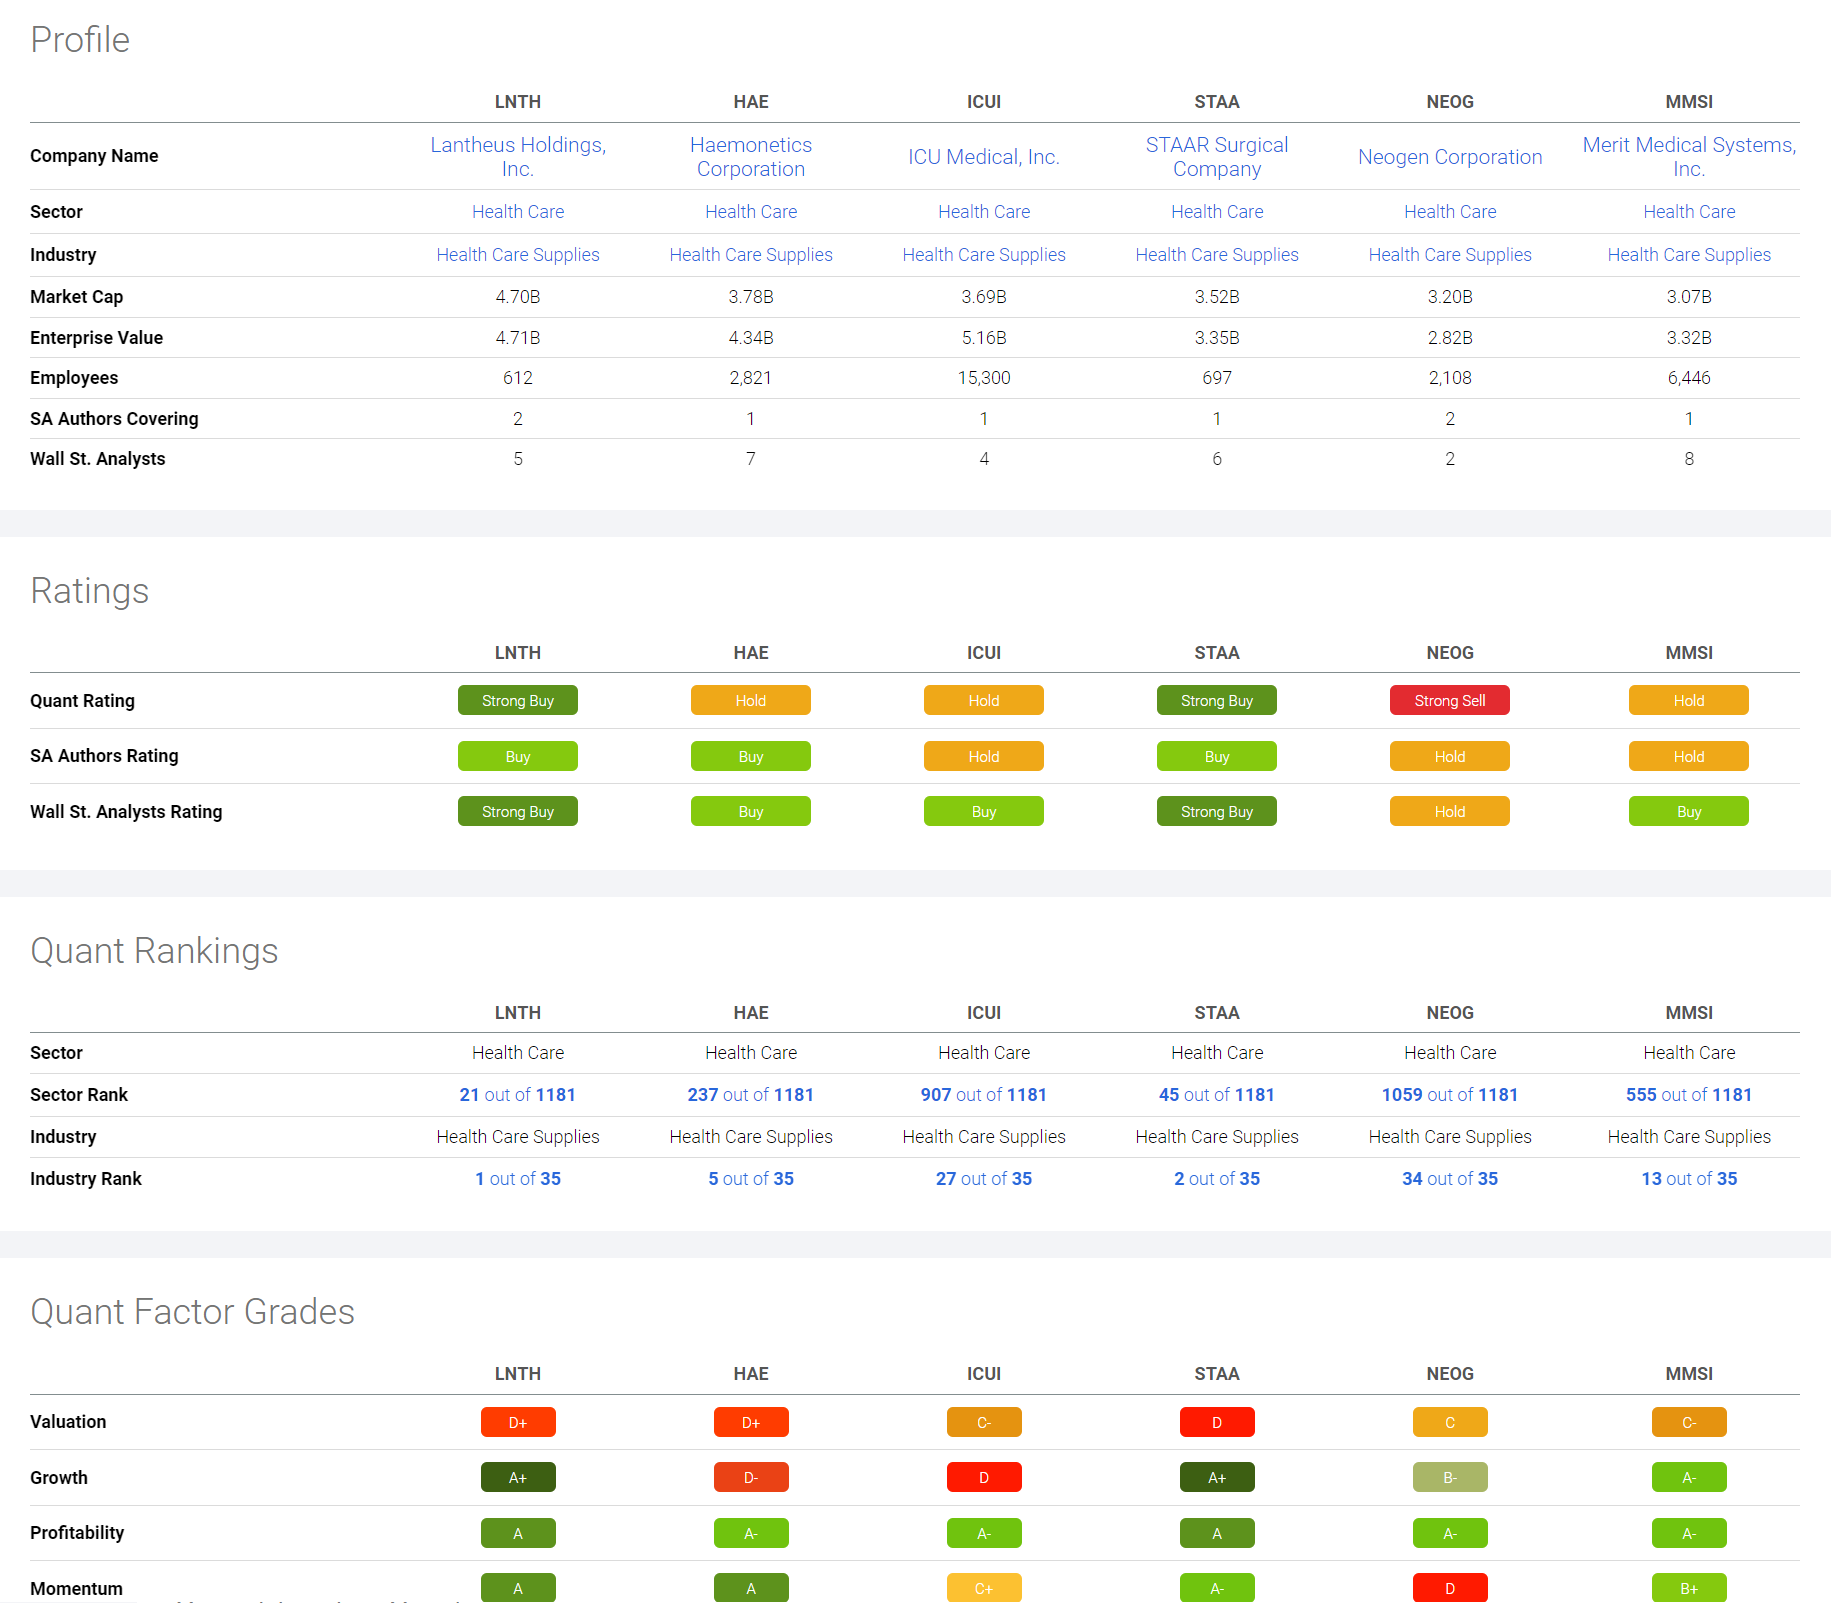The height and width of the screenshot is (1603, 1831).
Task: Click HAE column header in Quant Factor Grades
Action: click(x=751, y=1374)
